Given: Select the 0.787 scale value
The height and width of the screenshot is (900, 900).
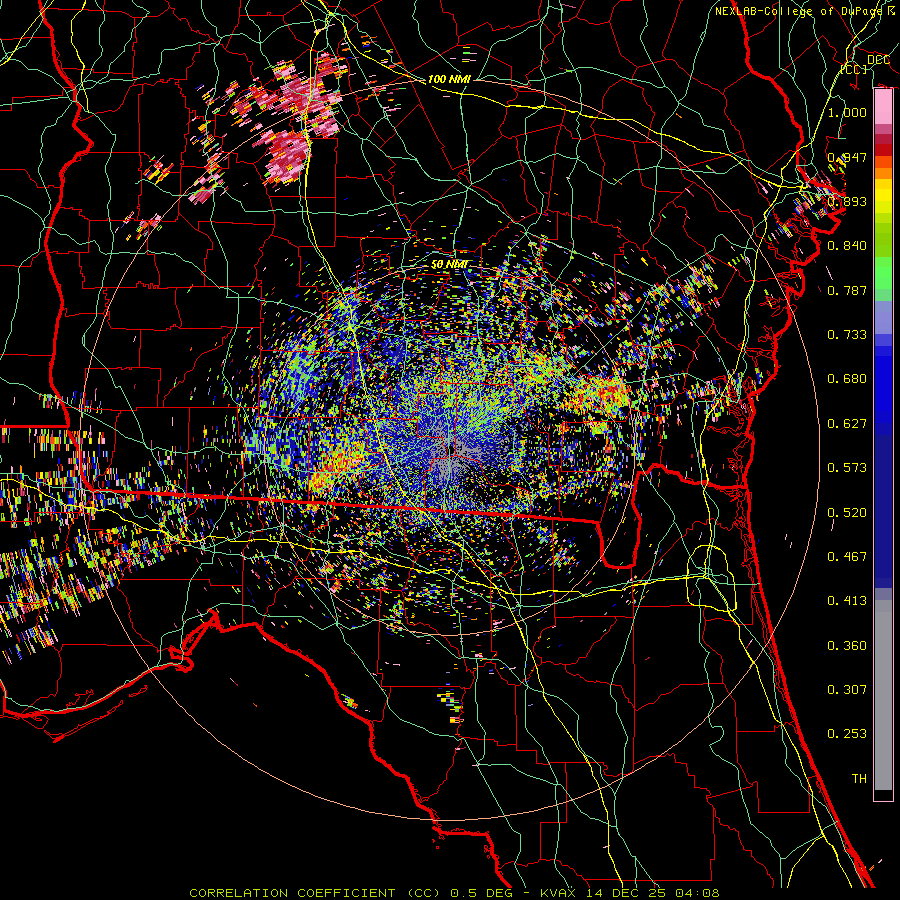Looking at the screenshot, I should click(847, 290).
